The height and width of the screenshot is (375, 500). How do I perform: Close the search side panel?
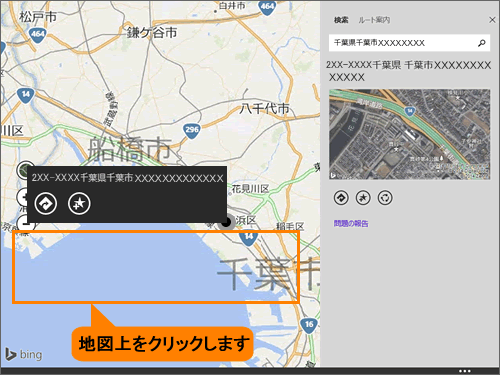(x=492, y=20)
